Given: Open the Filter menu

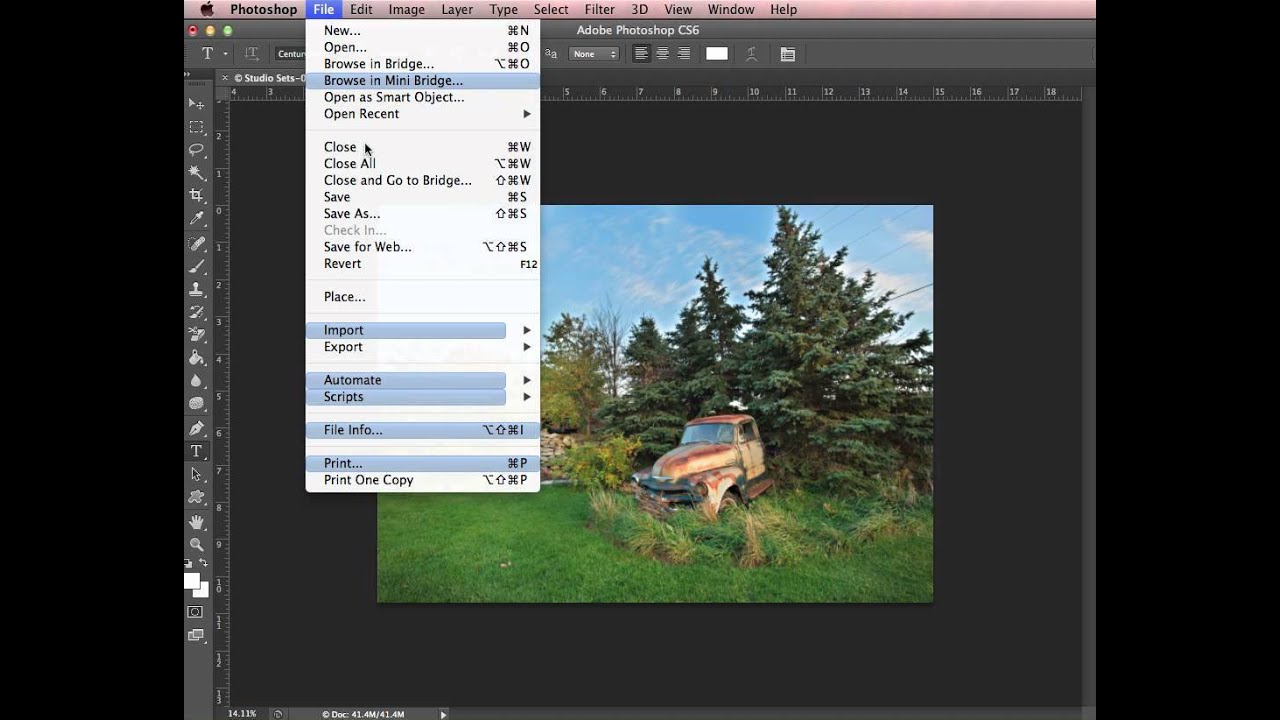Looking at the screenshot, I should (600, 9).
